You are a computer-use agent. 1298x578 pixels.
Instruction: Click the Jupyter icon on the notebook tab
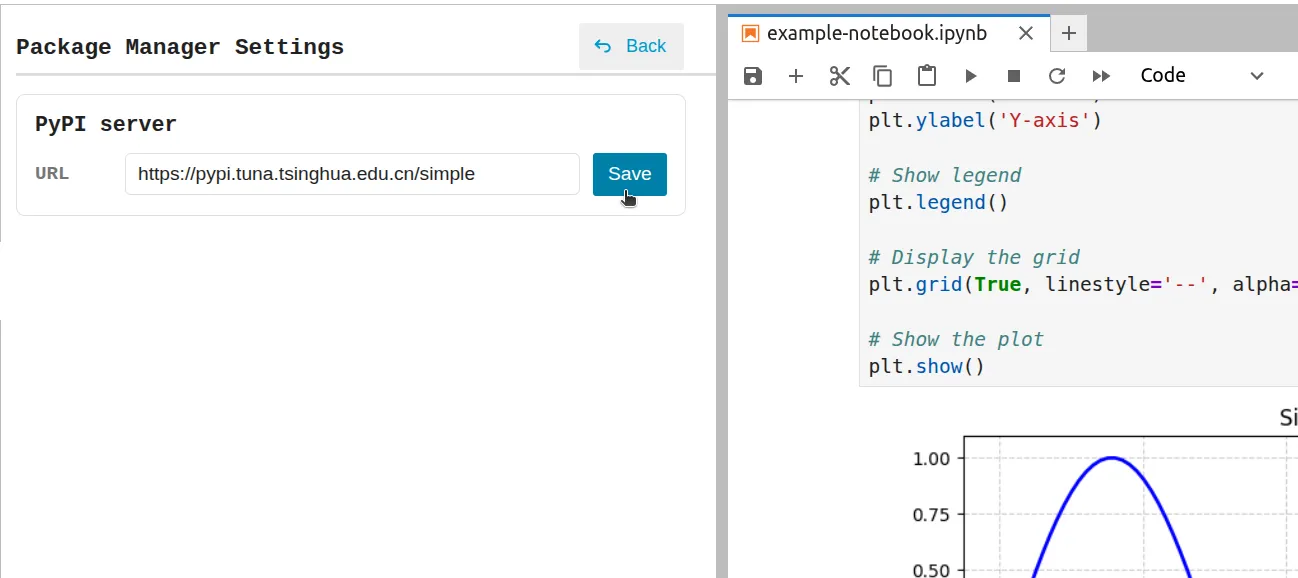[749, 33]
